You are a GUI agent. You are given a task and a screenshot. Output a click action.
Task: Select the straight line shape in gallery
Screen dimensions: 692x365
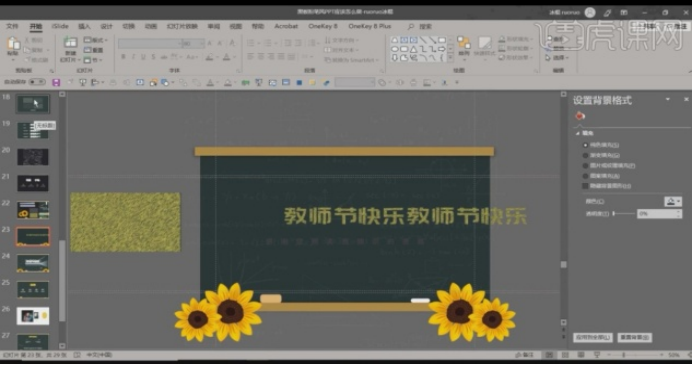[x=423, y=40]
